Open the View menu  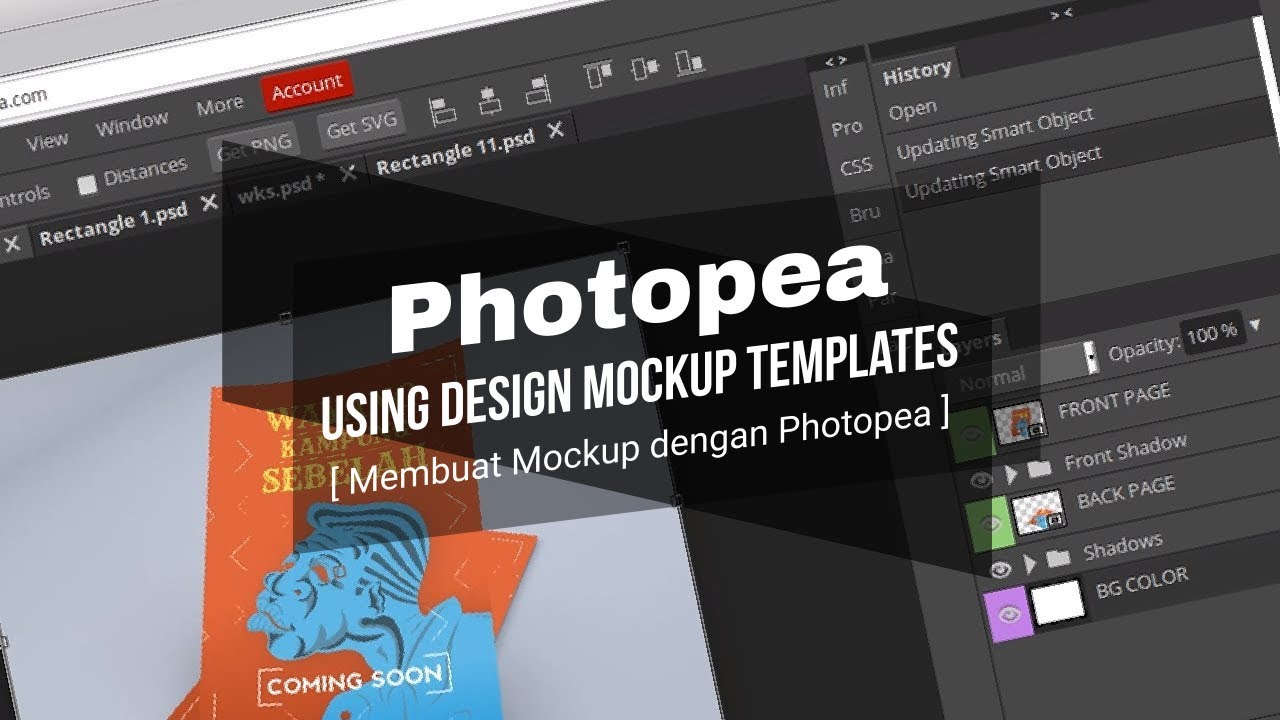pos(47,141)
